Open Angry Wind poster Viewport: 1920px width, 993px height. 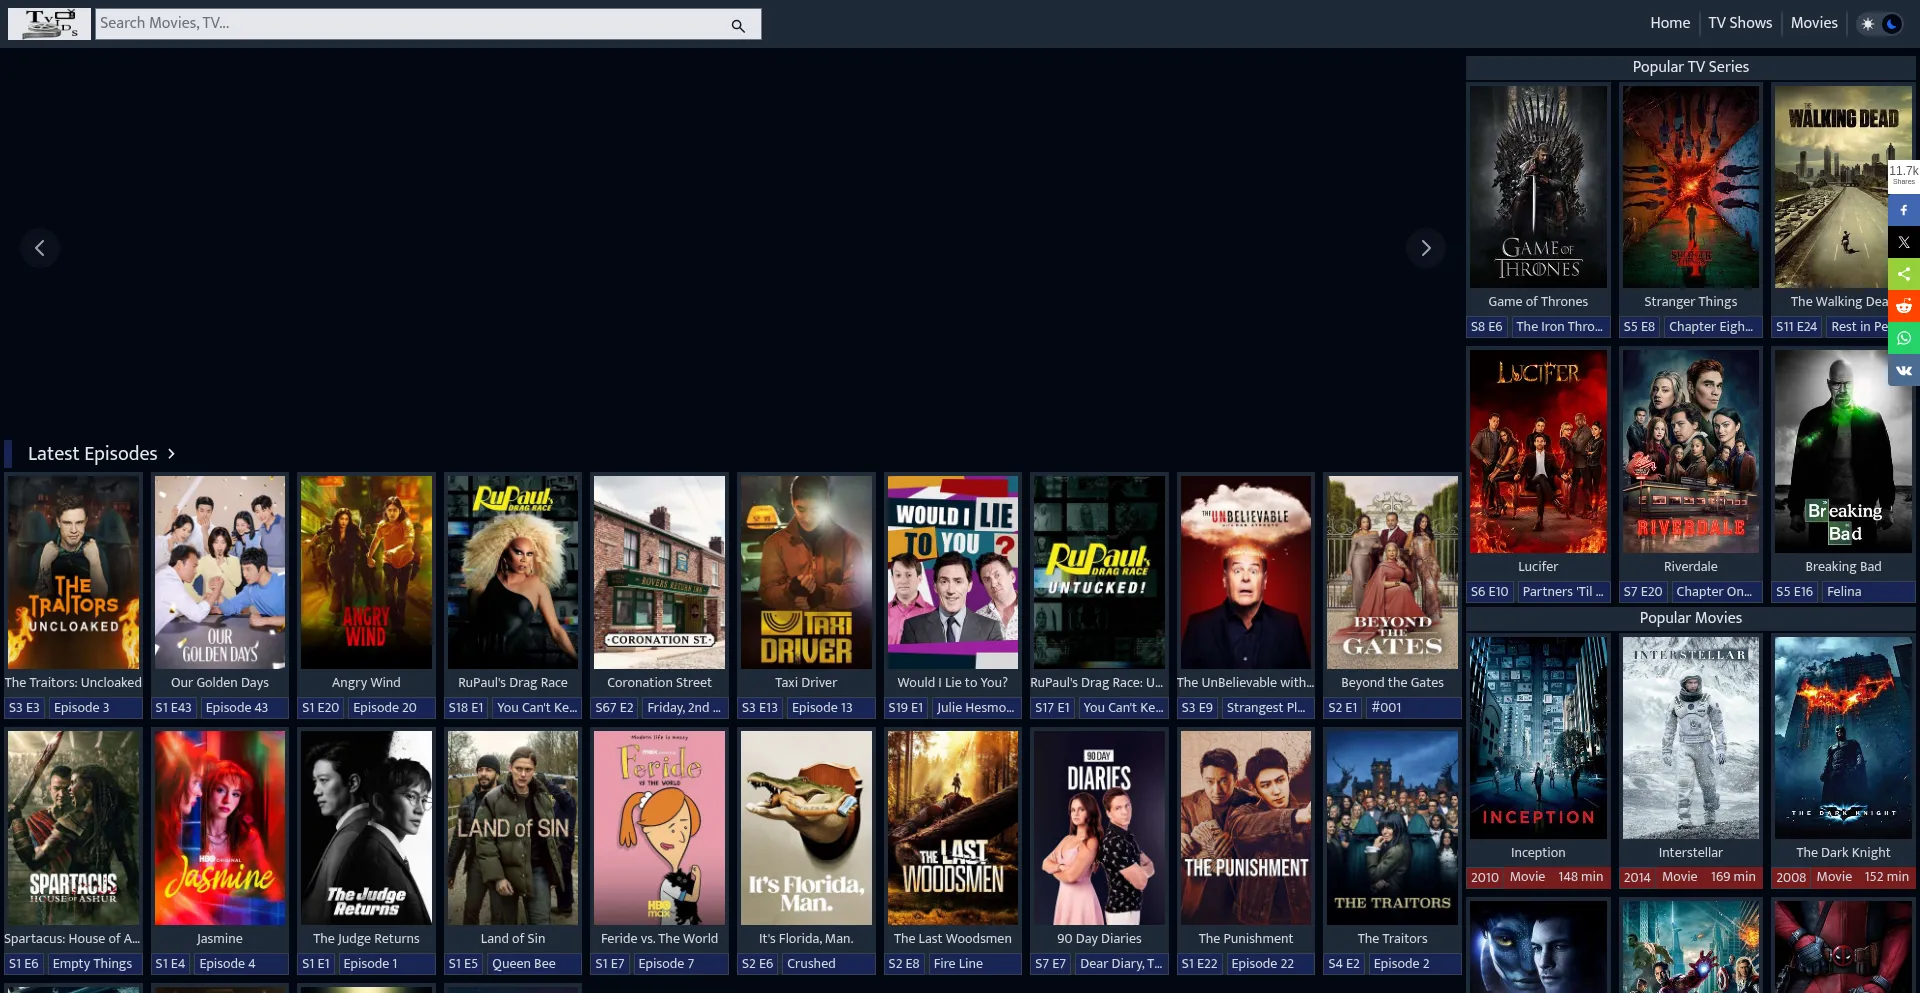click(366, 572)
